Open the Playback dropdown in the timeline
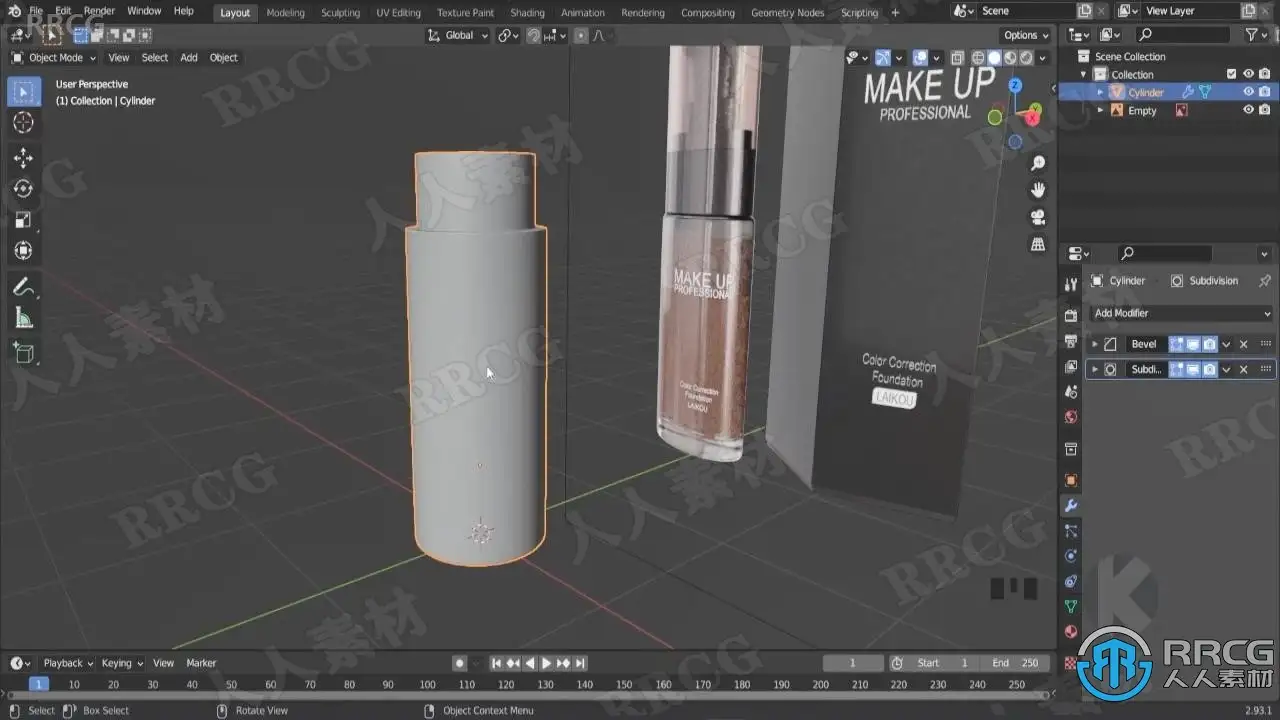This screenshot has height=720, width=1280. coord(67,663)
